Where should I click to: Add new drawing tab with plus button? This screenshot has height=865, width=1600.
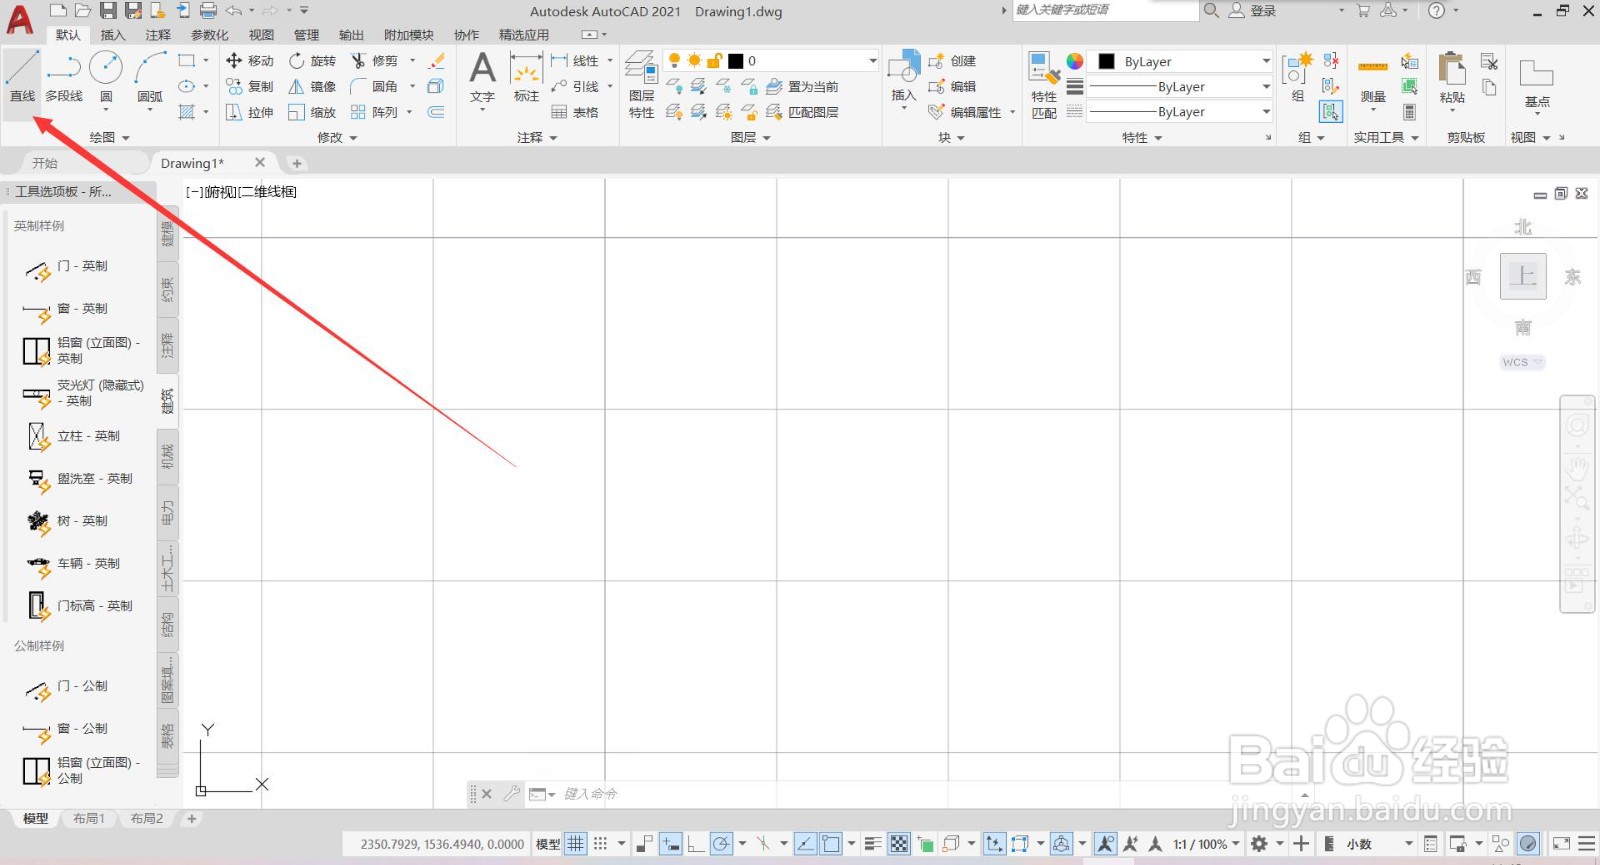coord(296,163)
